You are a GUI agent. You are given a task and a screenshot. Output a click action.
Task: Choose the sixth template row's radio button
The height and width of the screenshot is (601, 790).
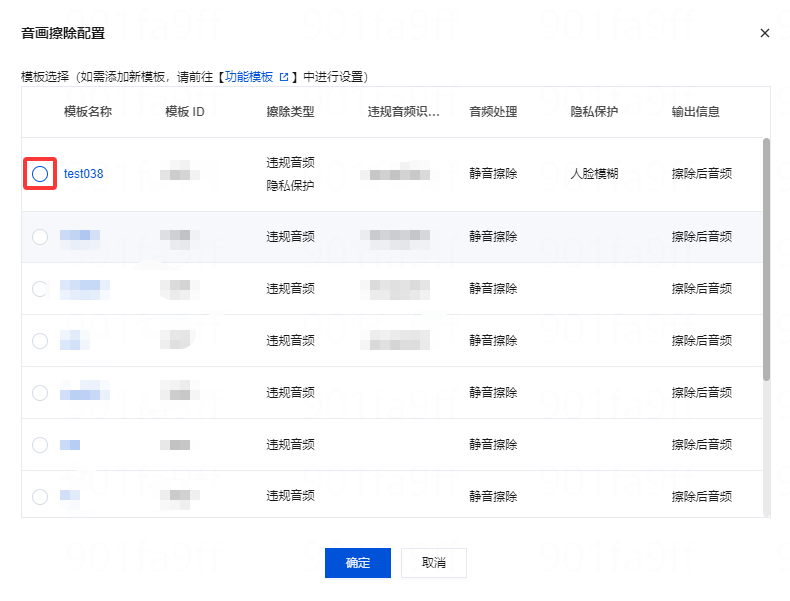(x=40, y=445)
